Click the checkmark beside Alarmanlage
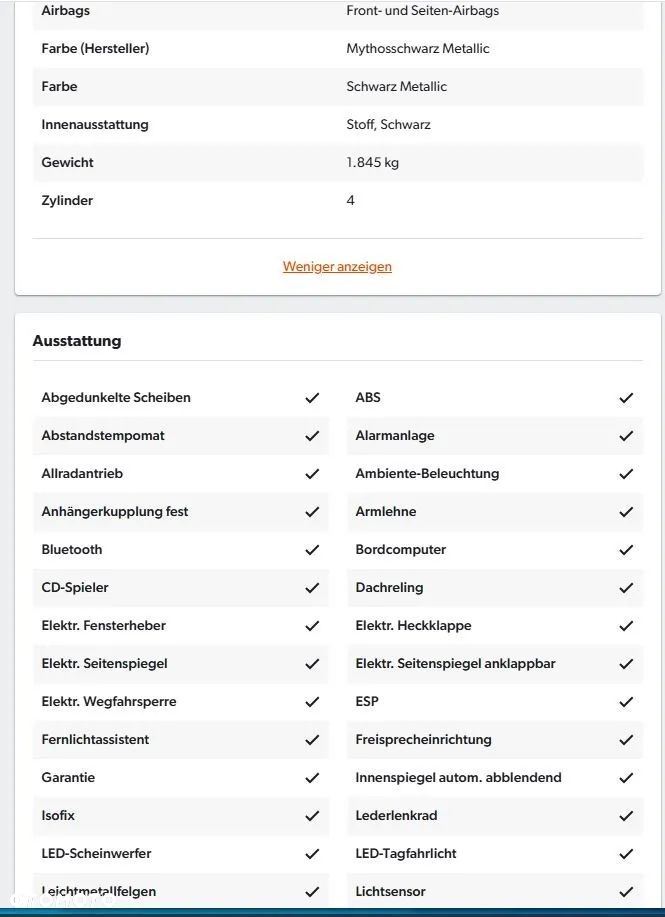The height and width of the screenshot is (917, 665). point(626,436)
